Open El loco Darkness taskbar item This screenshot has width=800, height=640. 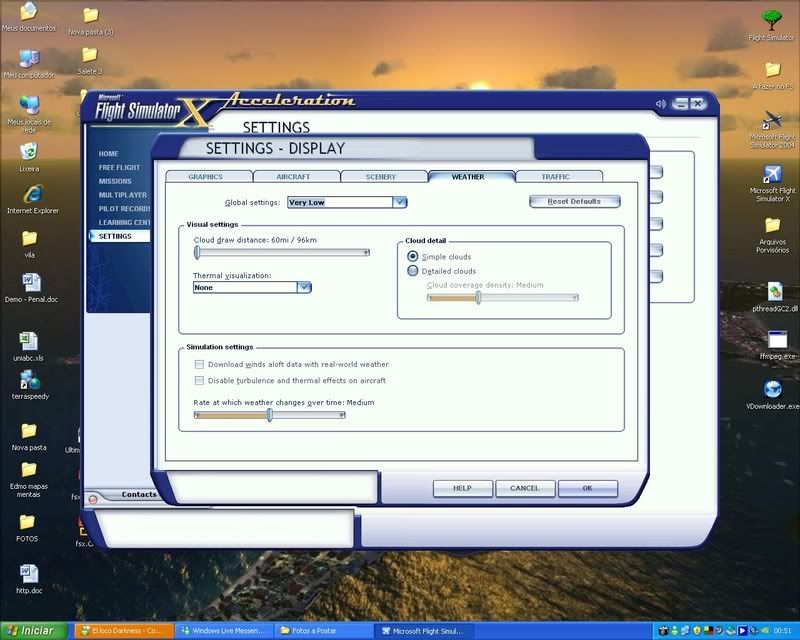tap(123, 631)
